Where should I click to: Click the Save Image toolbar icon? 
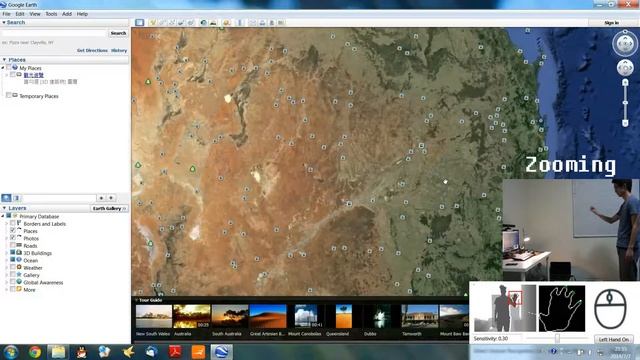pyautogui.click(x=272, y=22)
